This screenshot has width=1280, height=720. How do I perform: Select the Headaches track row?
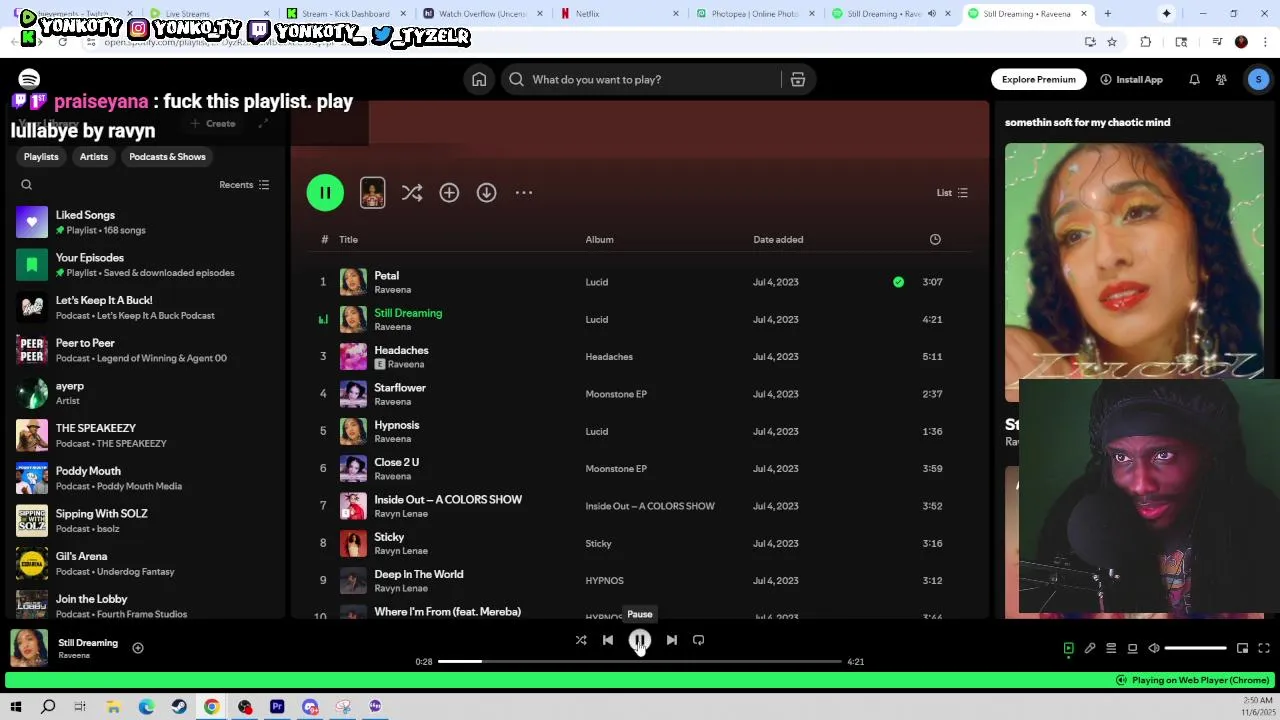pyautogui.click(x=640, y=357)
